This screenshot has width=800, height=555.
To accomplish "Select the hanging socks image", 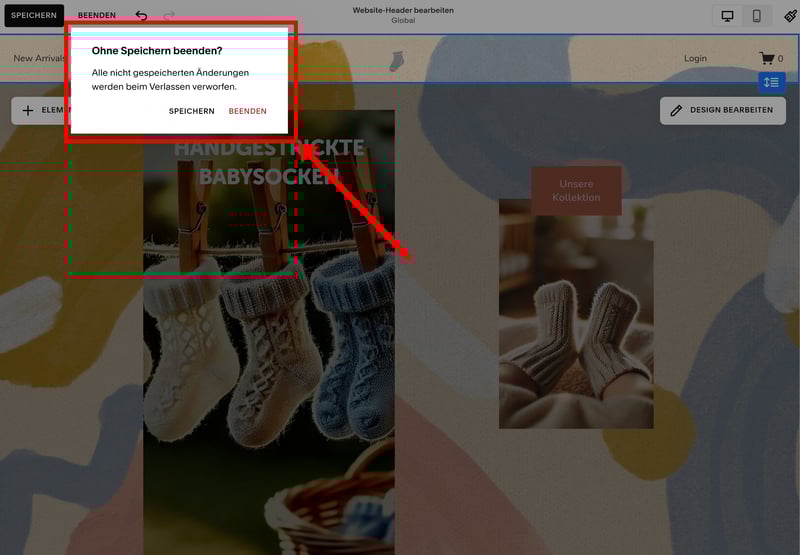I will coord(269,357).
